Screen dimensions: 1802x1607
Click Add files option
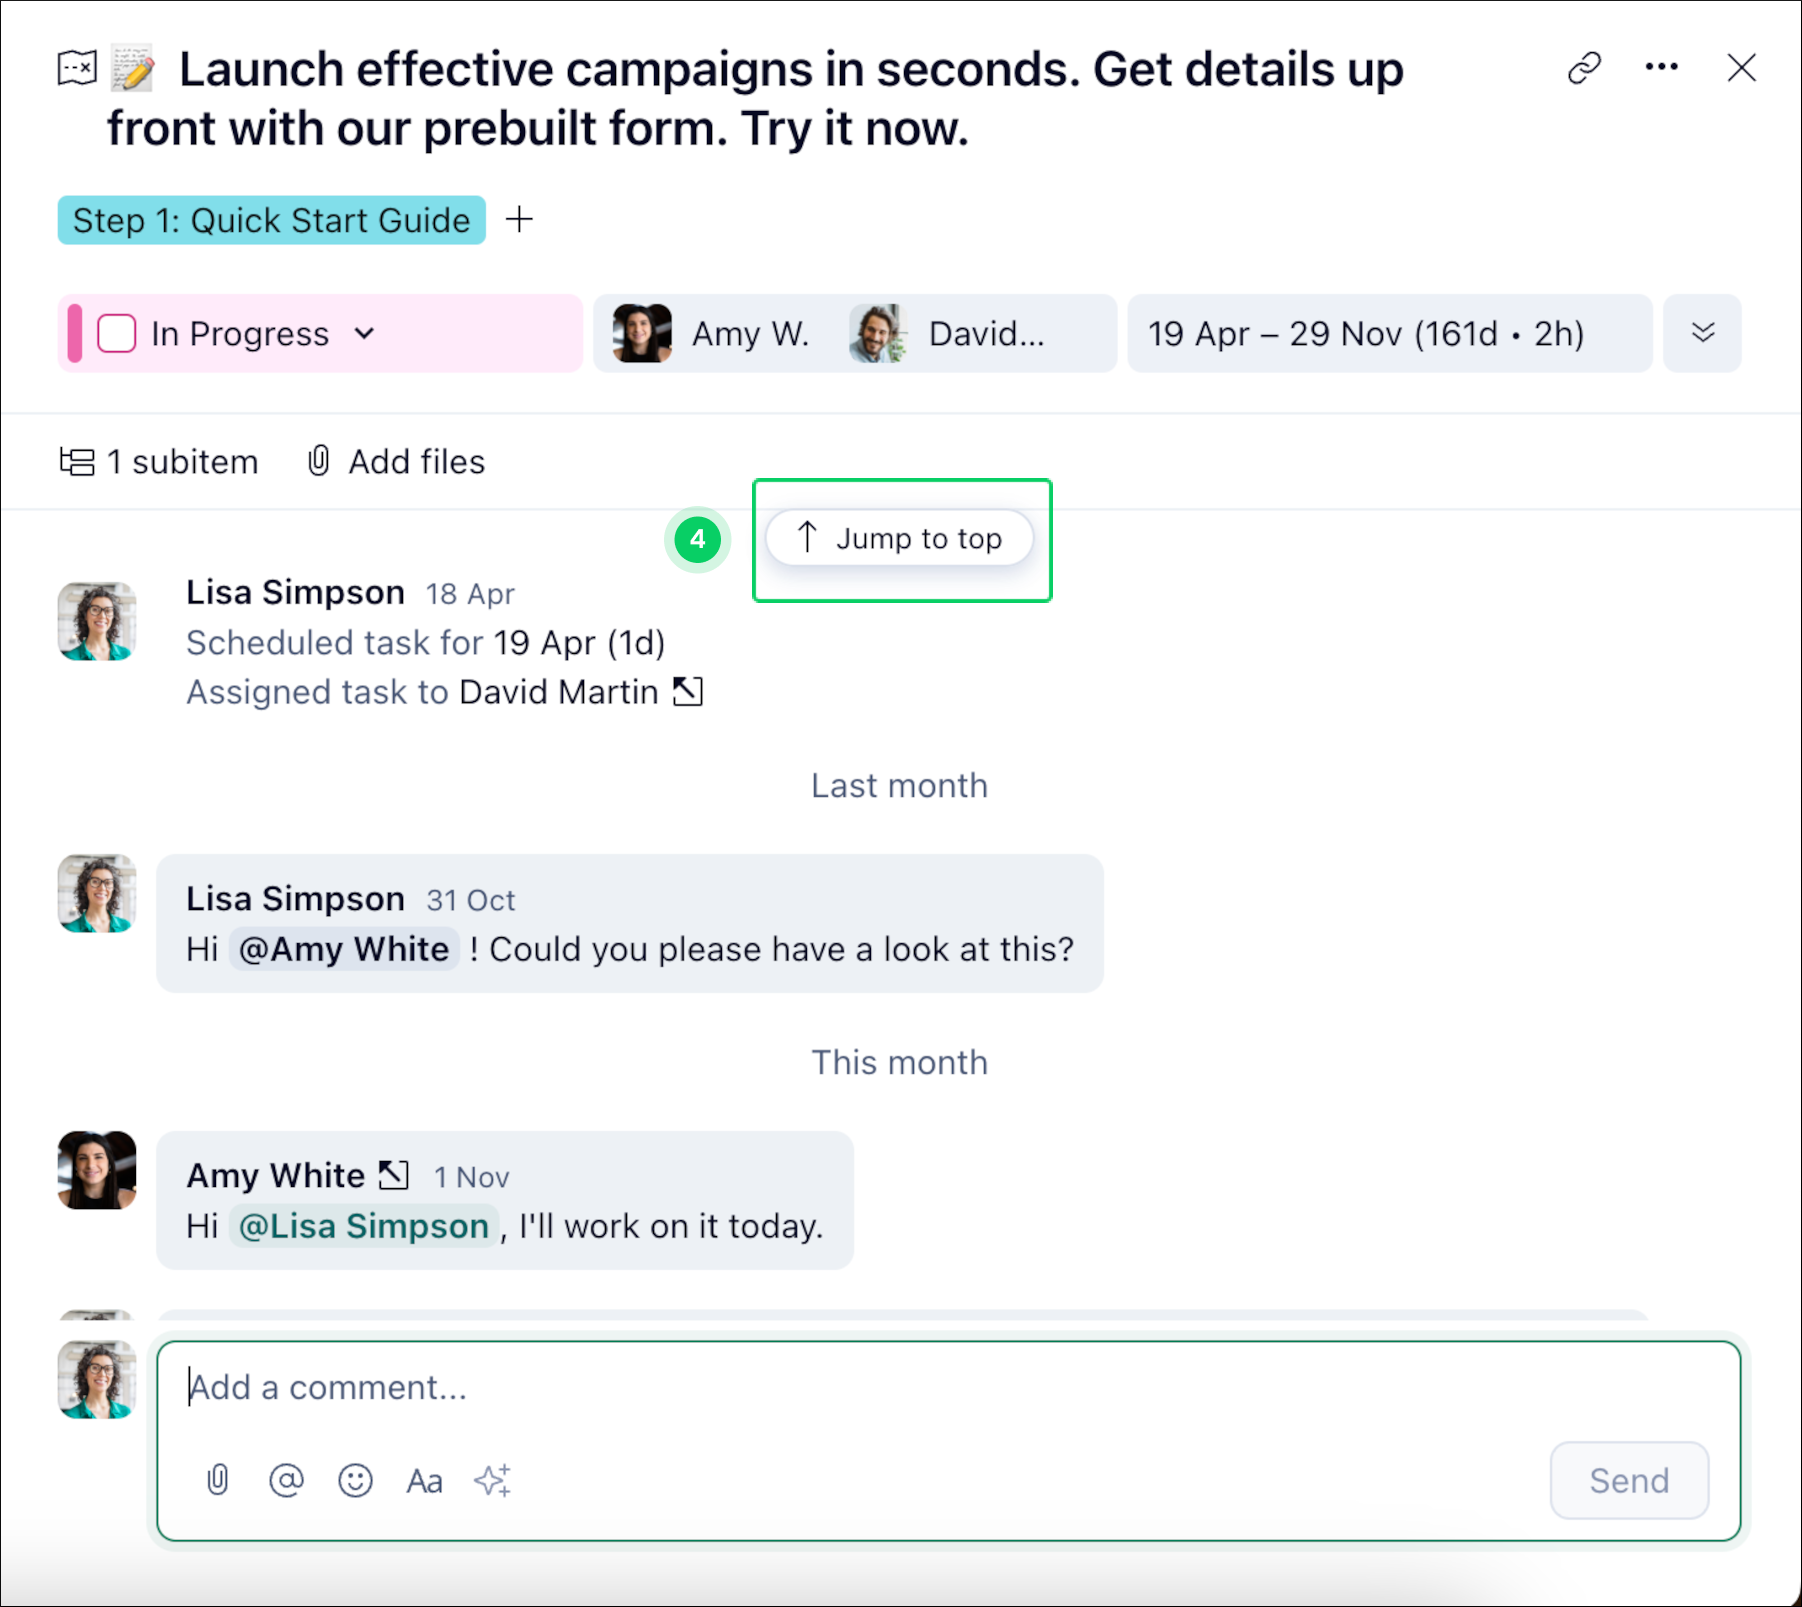pyautogui.click(x=396, y=462)
